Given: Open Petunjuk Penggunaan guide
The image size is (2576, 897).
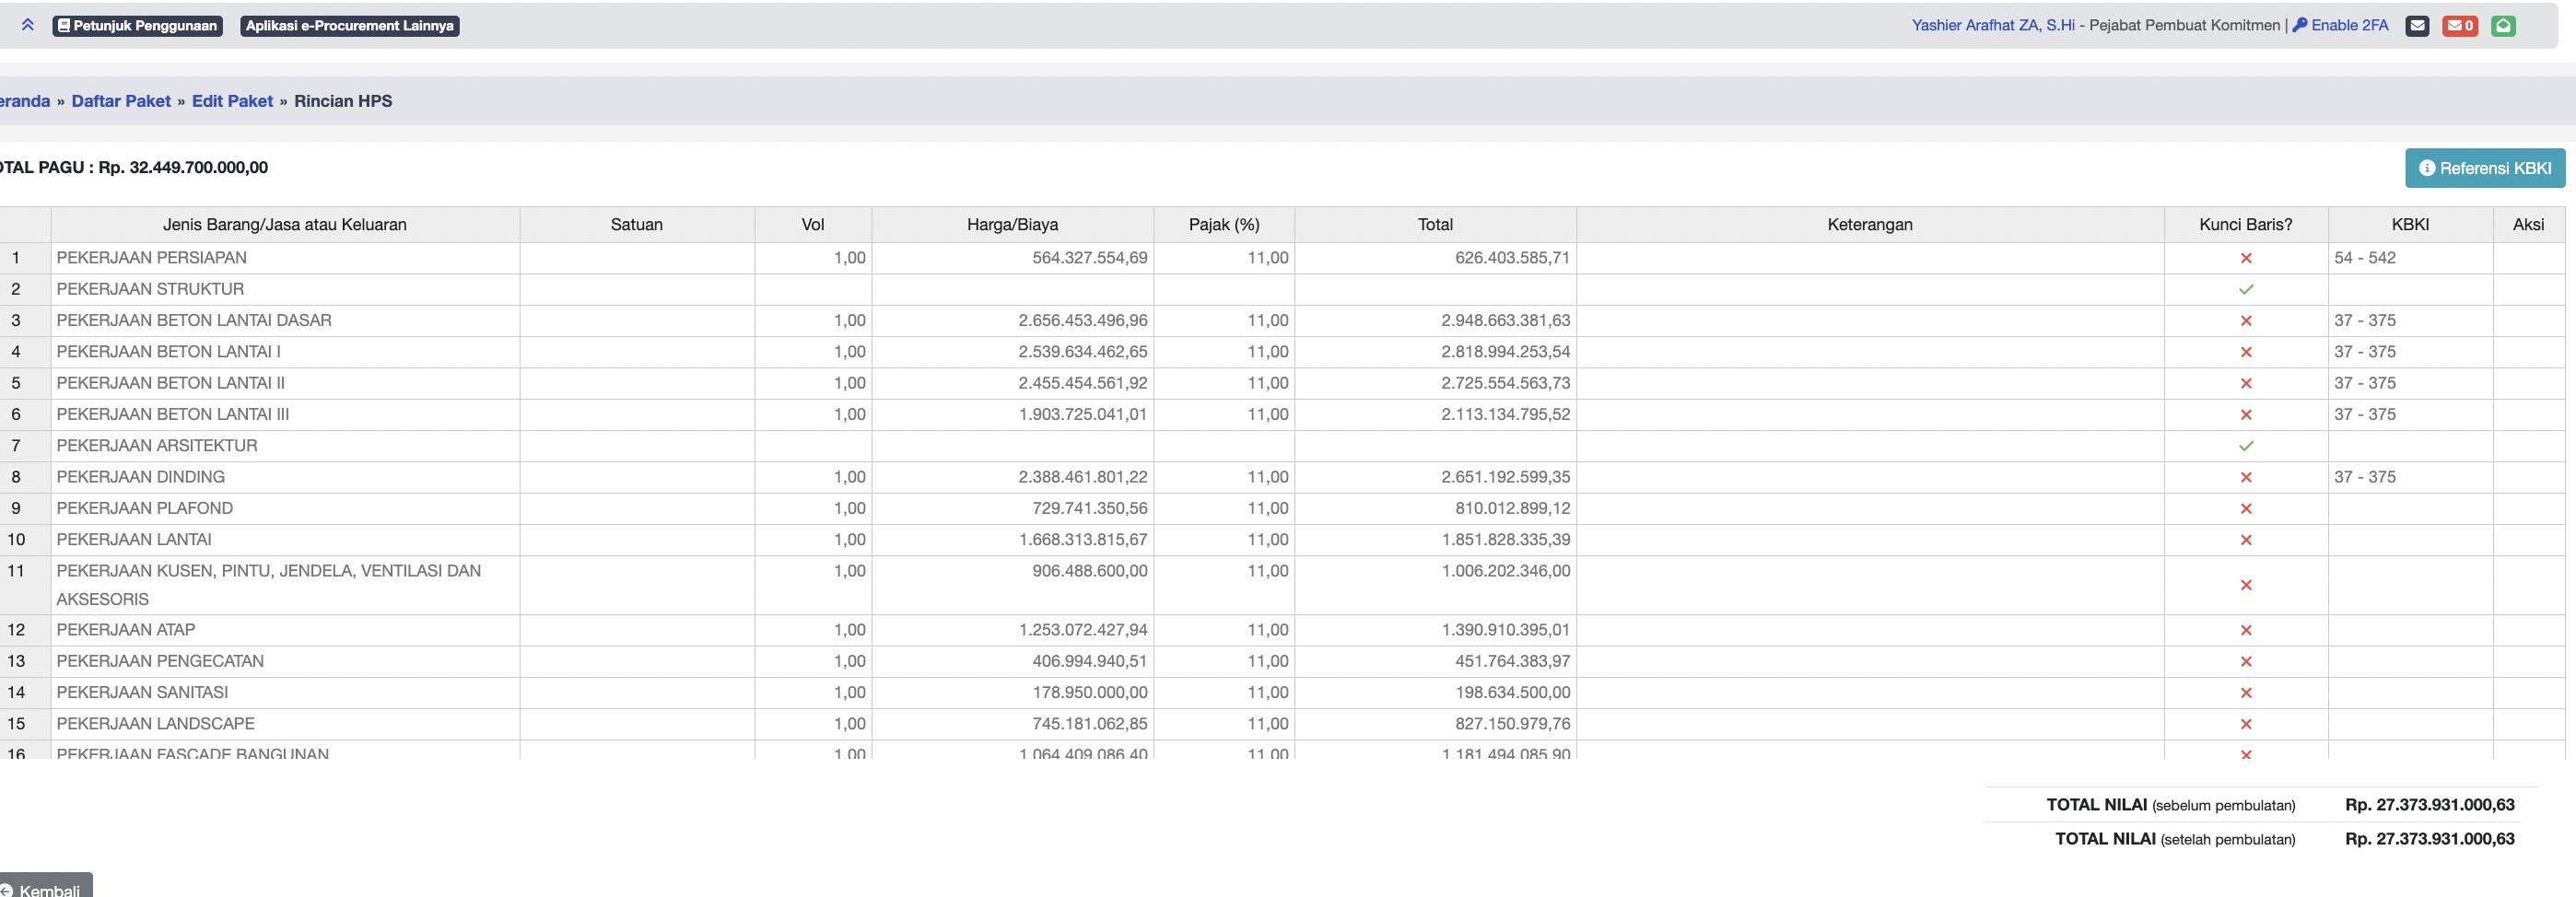Looking at the screenshot, I should pyautogui.click(x=138, y=26).
